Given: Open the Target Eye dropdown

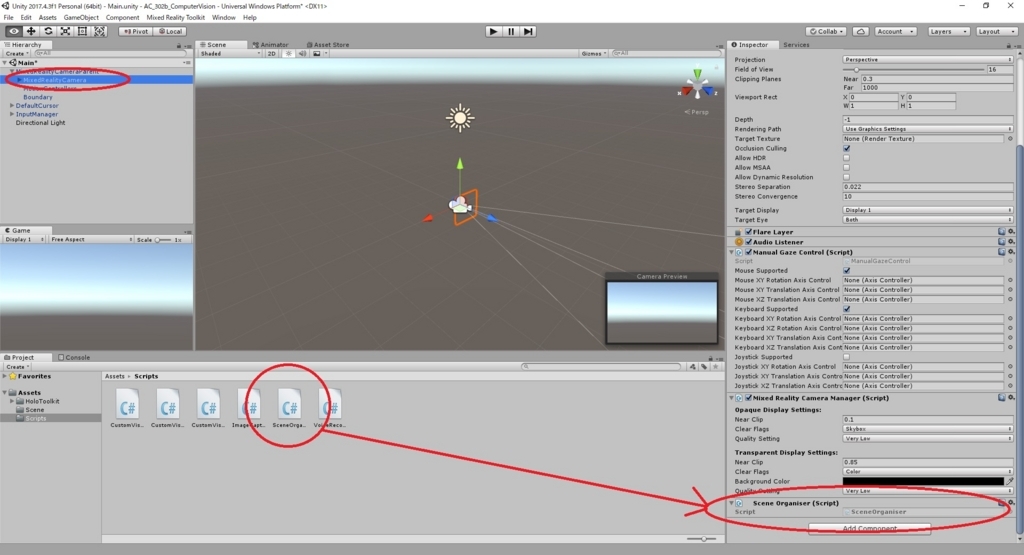Looking at the screenshot, I should tap(927, 220).
